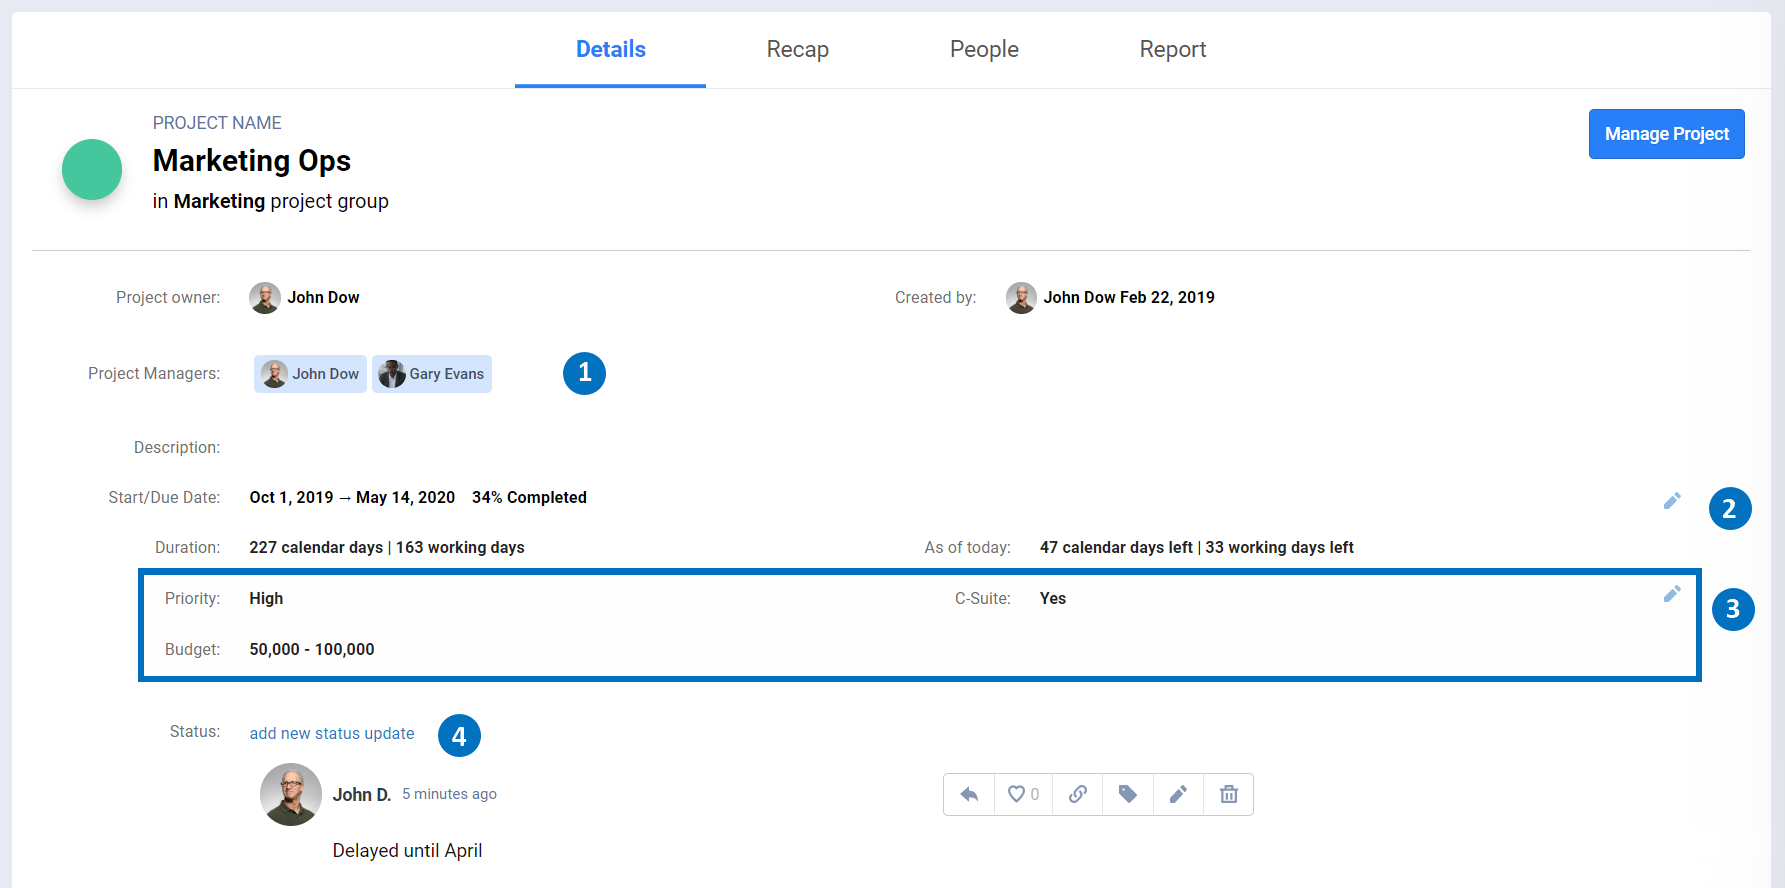Edit Start/Due Date with pencil icon
The image size is (1785, 888).
pos(1672,501)
